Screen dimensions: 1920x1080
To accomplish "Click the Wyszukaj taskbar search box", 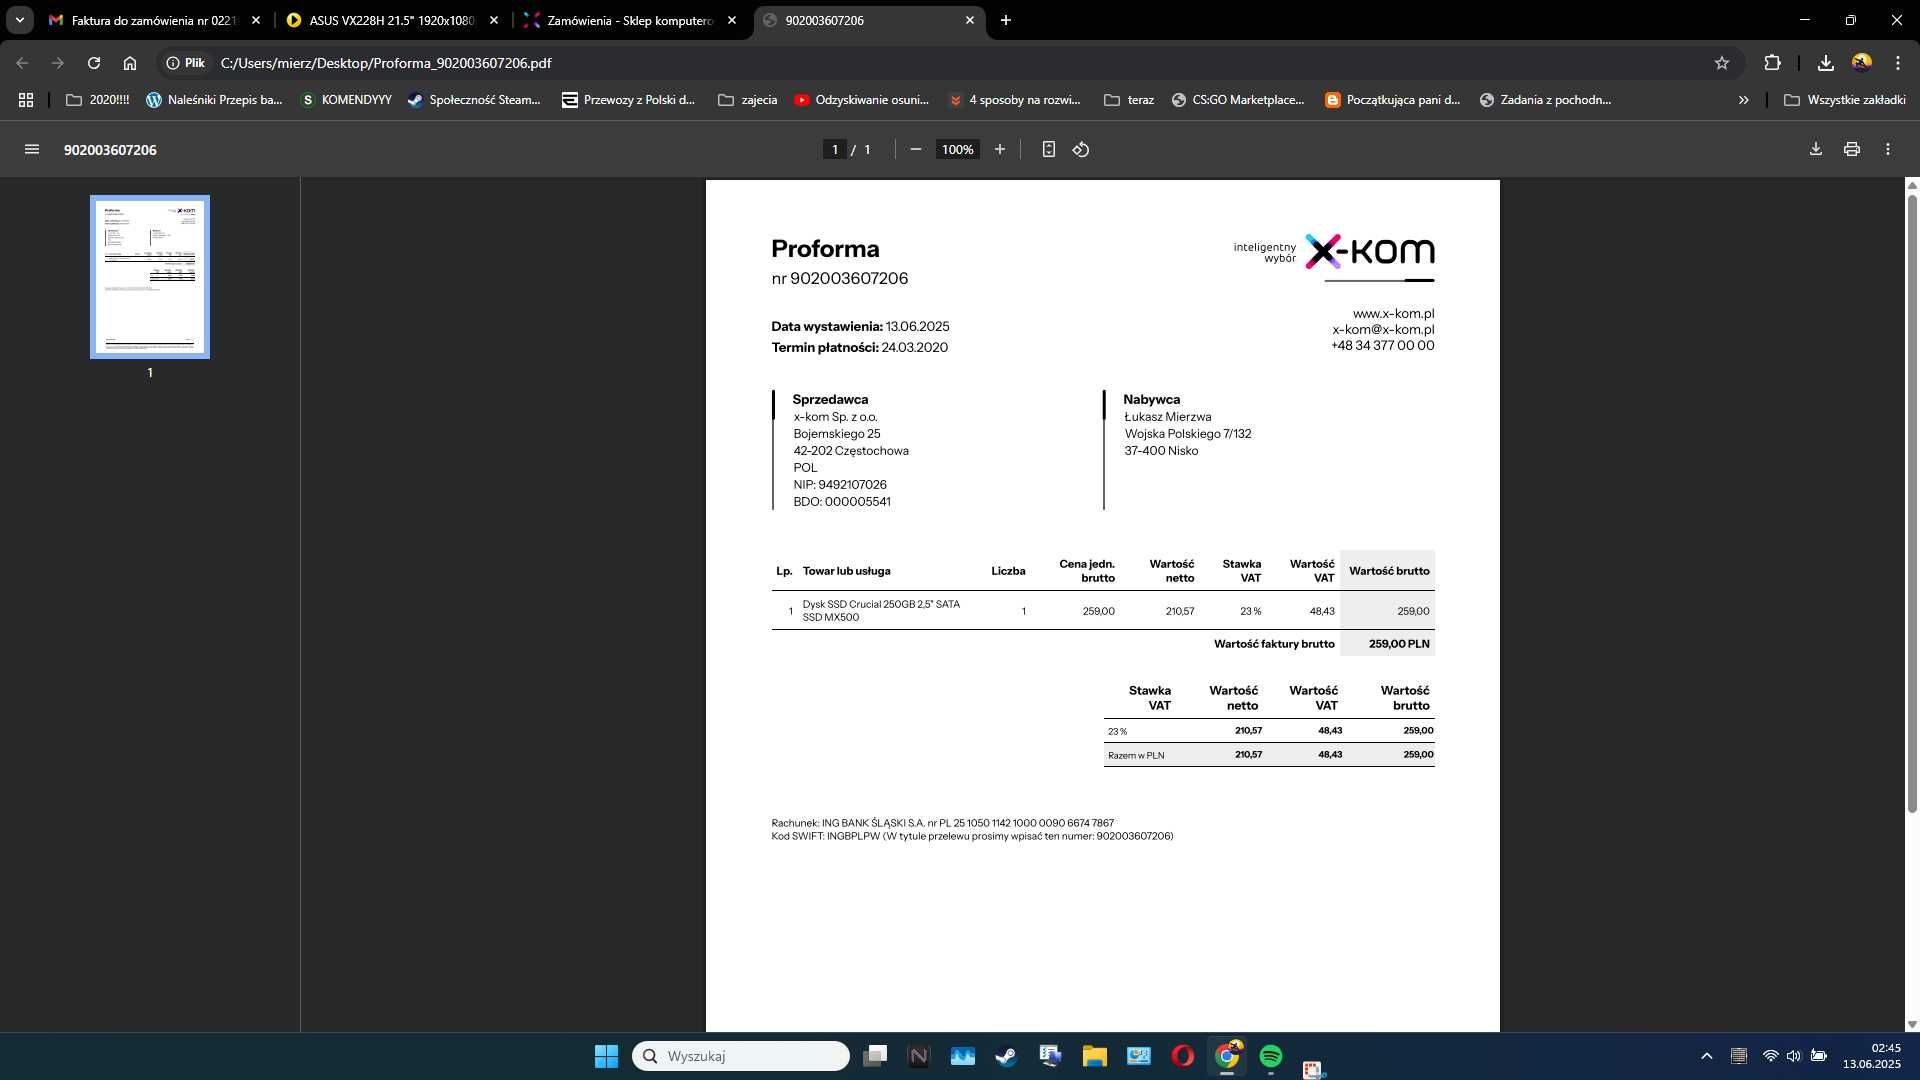I will click(741, 1056).
